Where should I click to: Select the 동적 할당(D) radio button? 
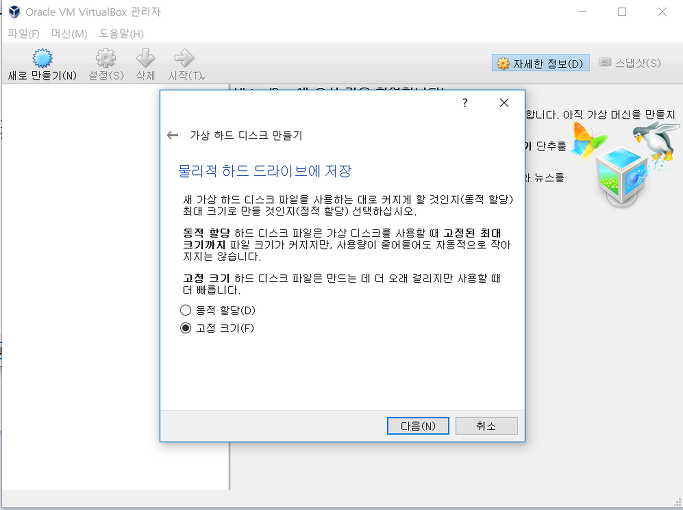tap(186, 310)
